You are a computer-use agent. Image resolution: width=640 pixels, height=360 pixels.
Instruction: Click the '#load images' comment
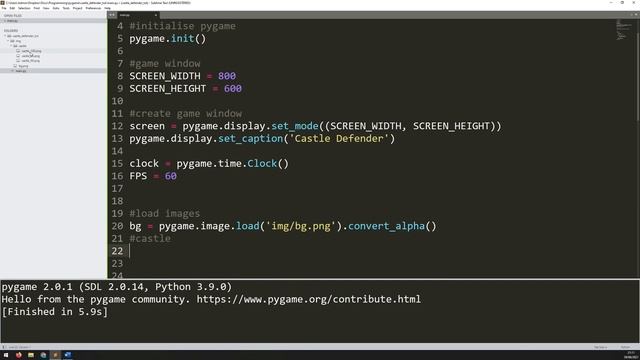click(x=165, y=213)
